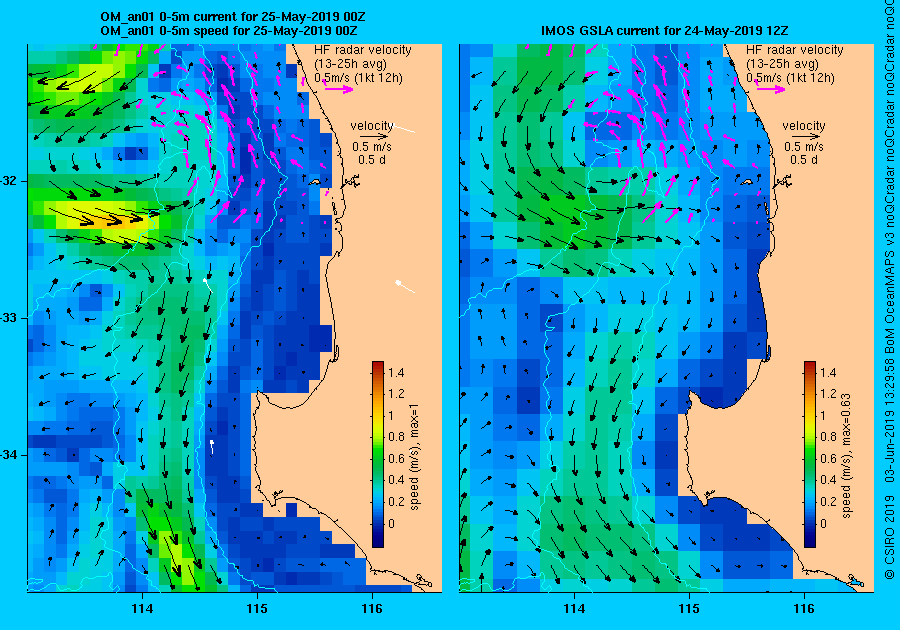The image size is (900, 630).
Task: Click the 'velocity' legend label in right map
Action: [x=804, y=126]
